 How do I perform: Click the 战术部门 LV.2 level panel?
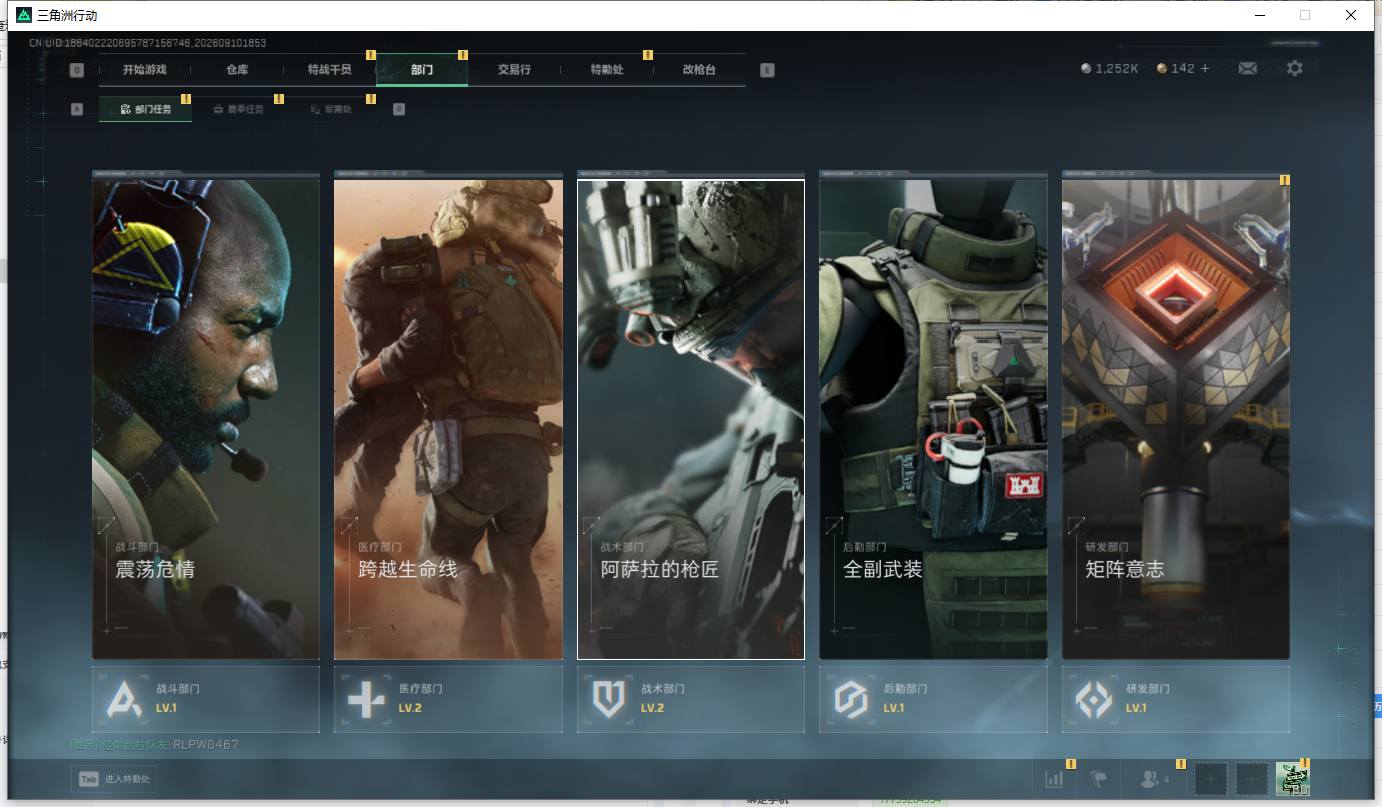coord(691,699)
